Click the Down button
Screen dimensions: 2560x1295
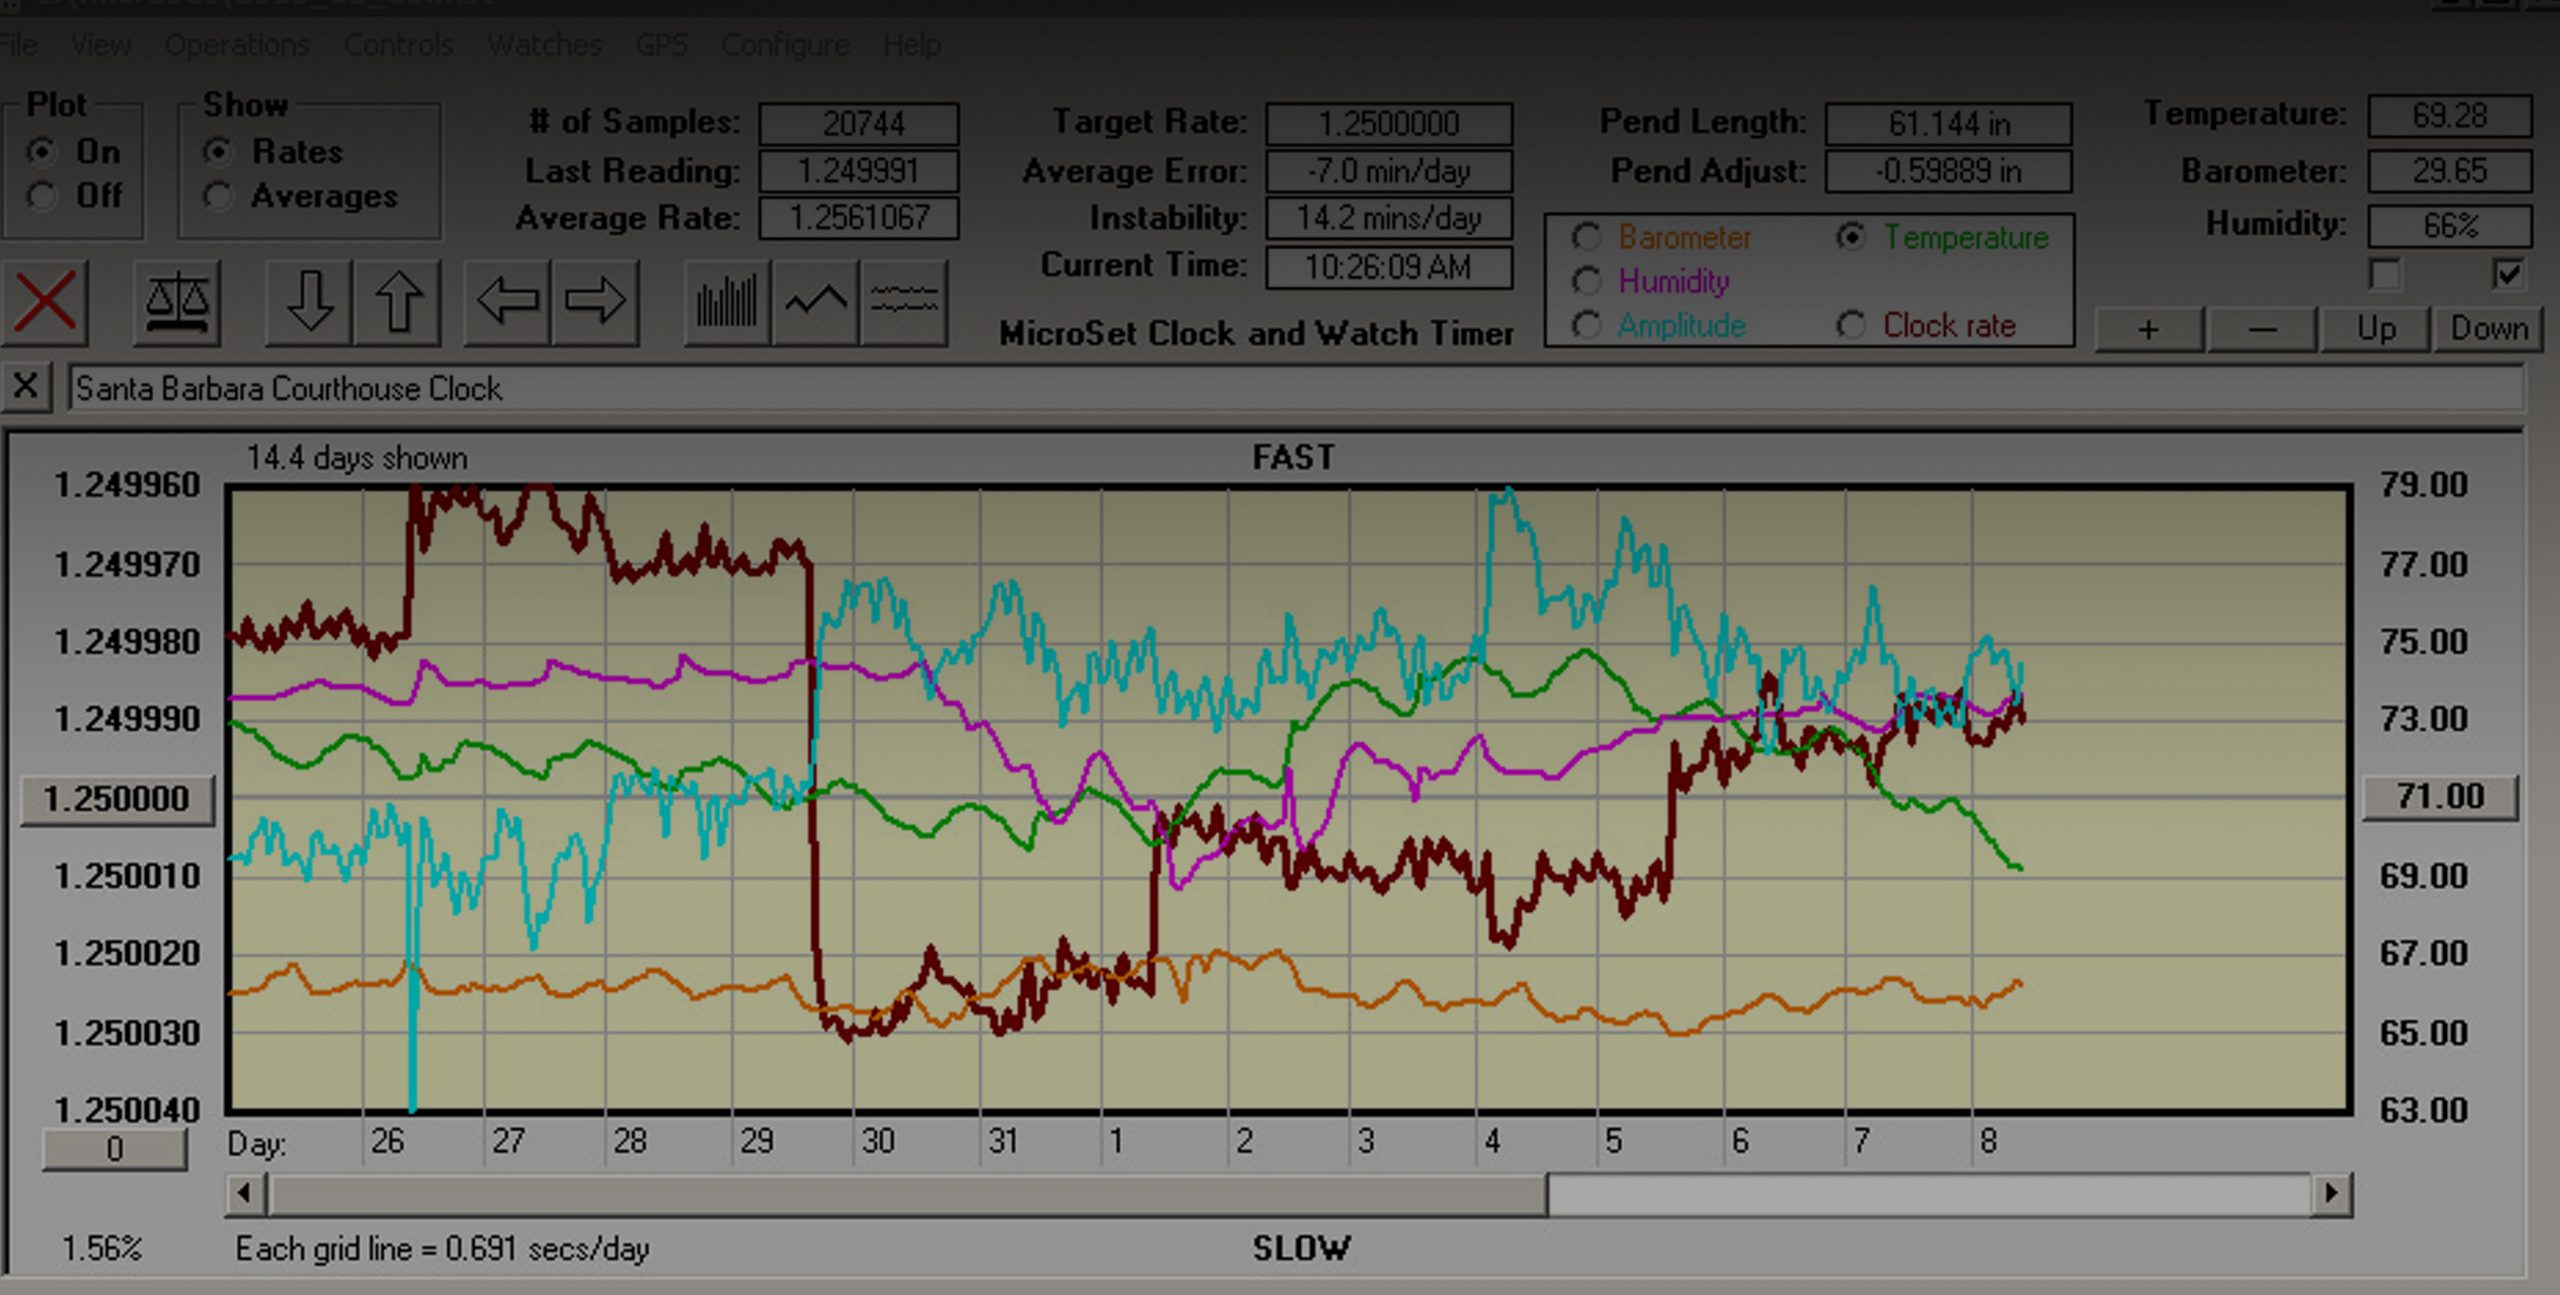tap(2488, 329)
